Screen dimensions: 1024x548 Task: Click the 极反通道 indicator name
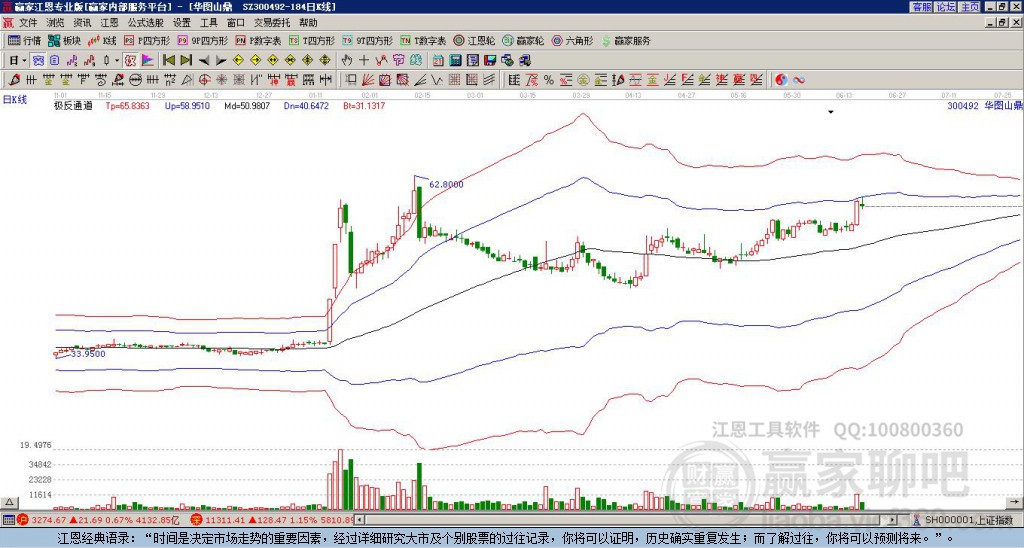pyautogui.click(x=73, y=105)
